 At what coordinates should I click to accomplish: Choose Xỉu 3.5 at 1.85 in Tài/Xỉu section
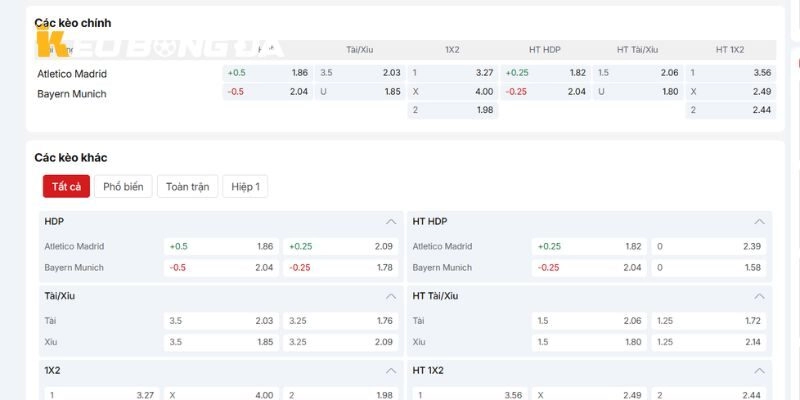tap(221, 342)
